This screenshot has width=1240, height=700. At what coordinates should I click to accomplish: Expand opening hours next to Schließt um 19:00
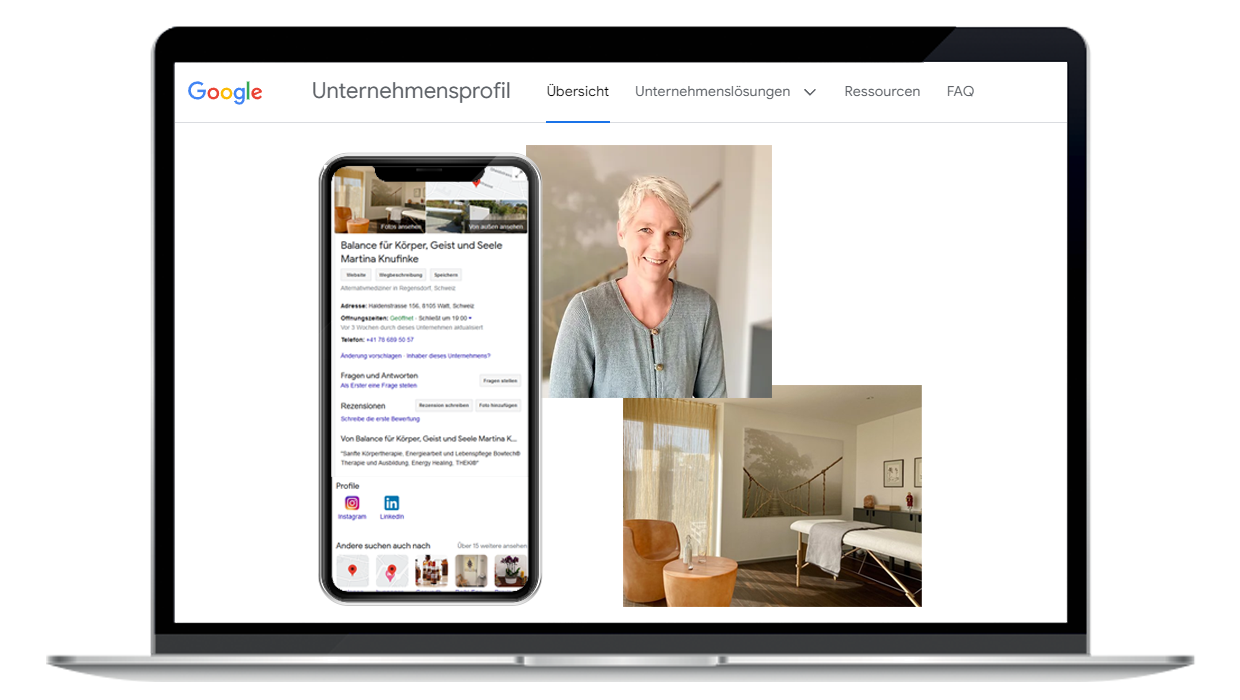pyautogui.click(x=471, y=317)
